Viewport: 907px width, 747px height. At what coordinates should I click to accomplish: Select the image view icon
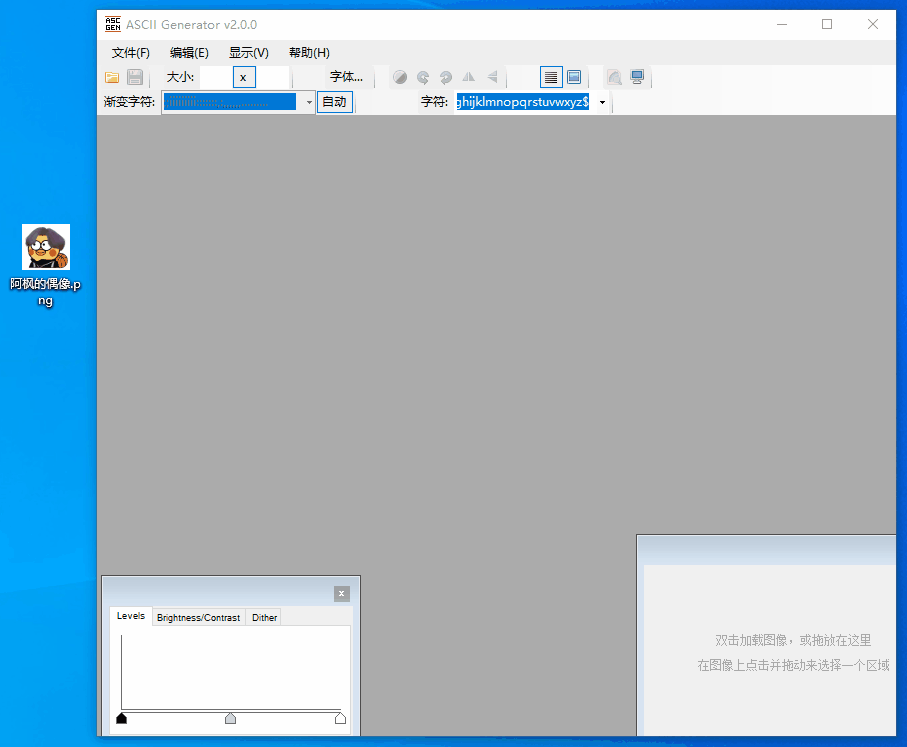(x=574, y=77)
